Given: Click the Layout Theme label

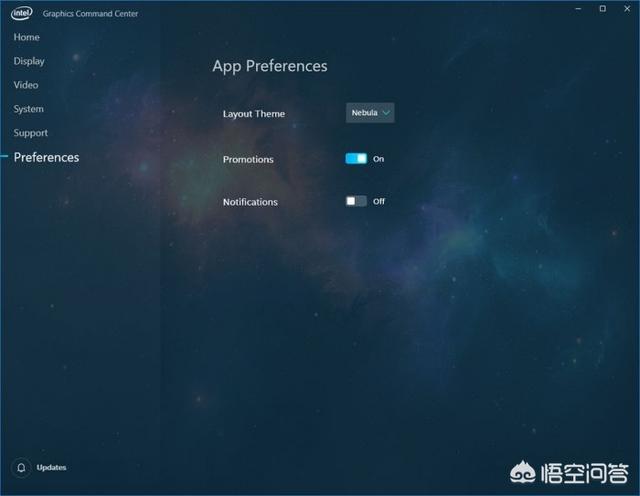Looking at the screenshot, I should coord(254,114).
